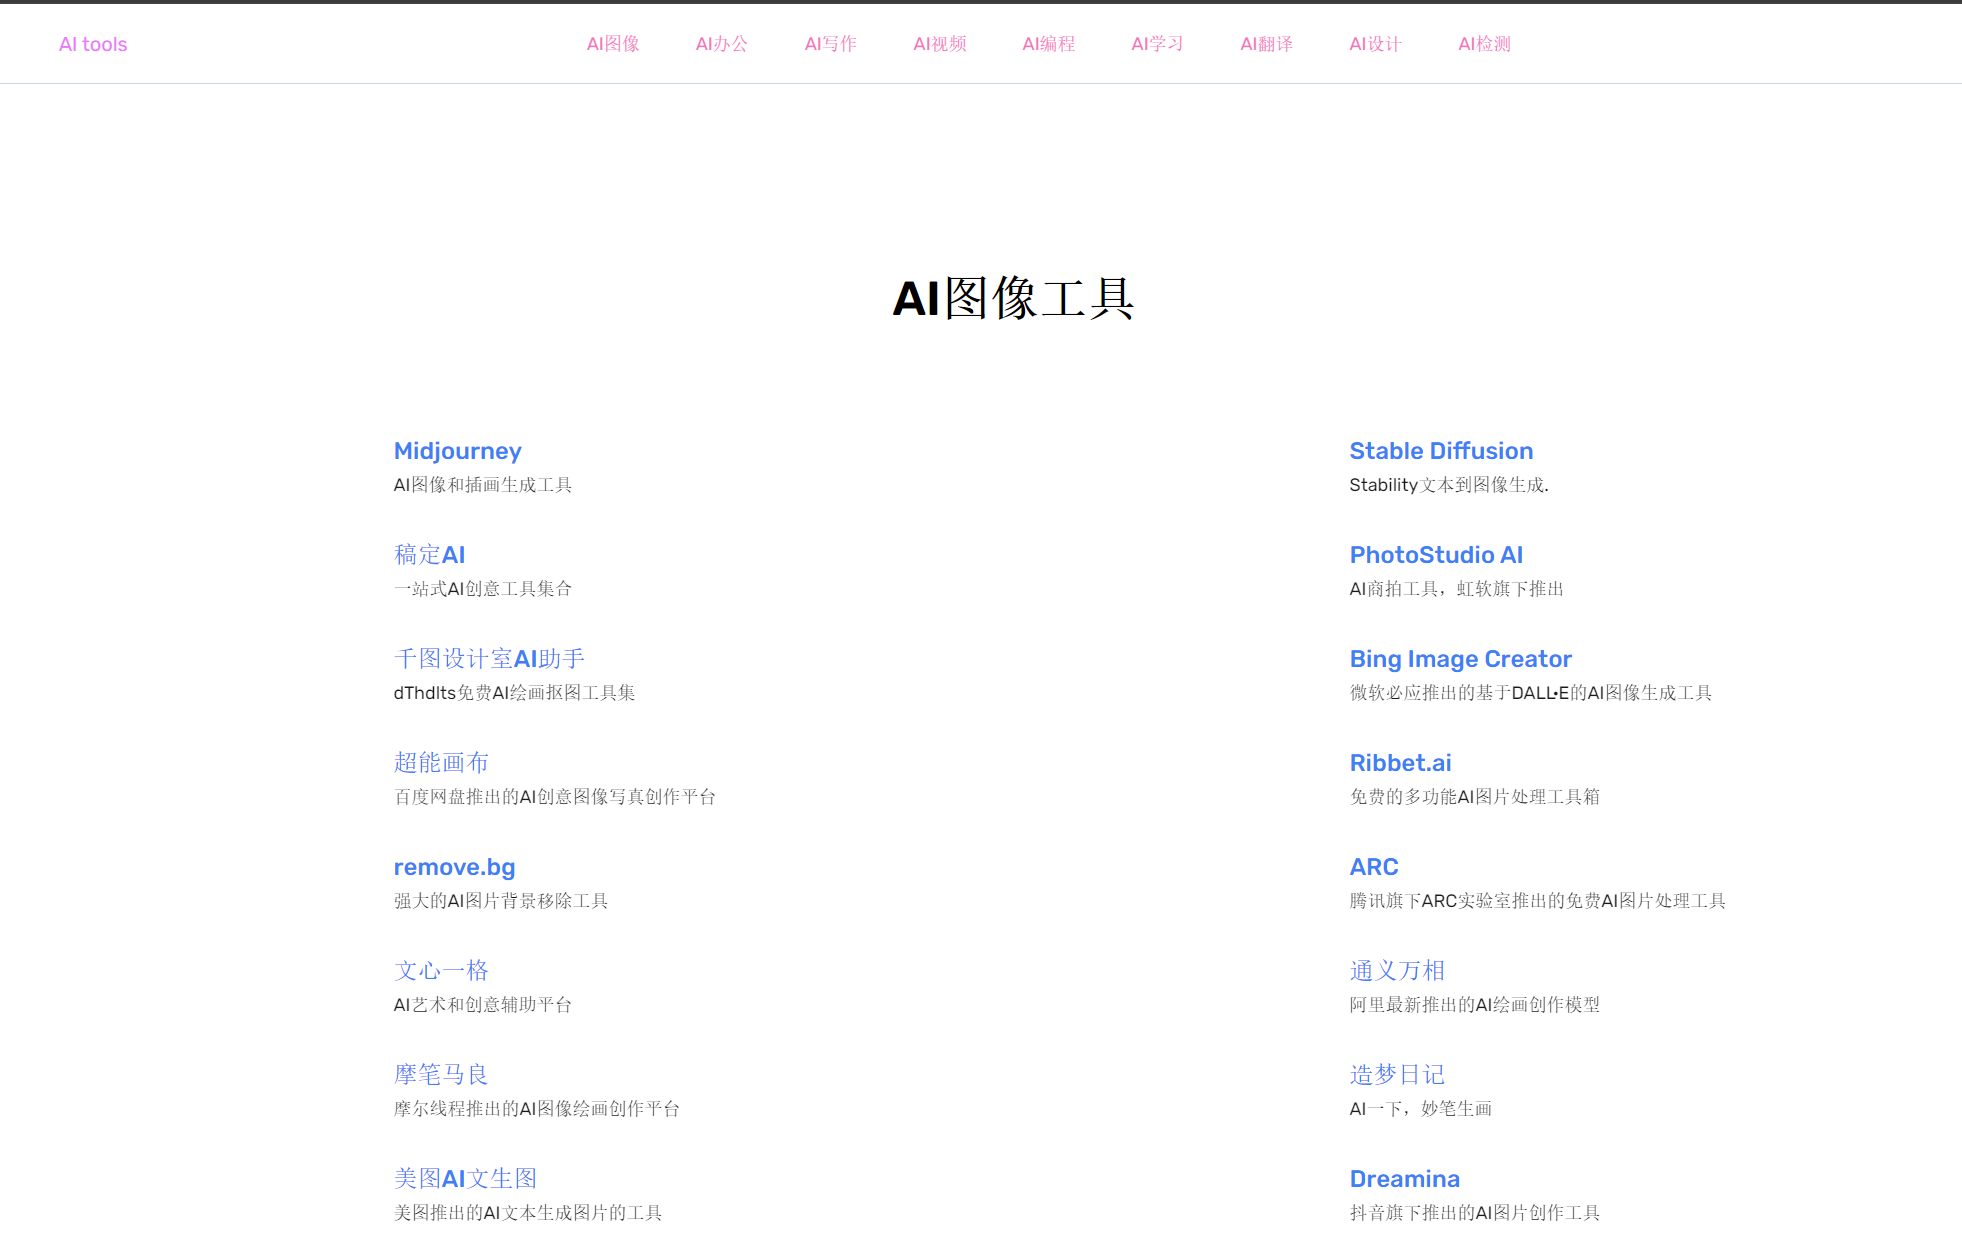
Task: Click the Ribbet.ai tool link
Action: [x=1401, y=763]
